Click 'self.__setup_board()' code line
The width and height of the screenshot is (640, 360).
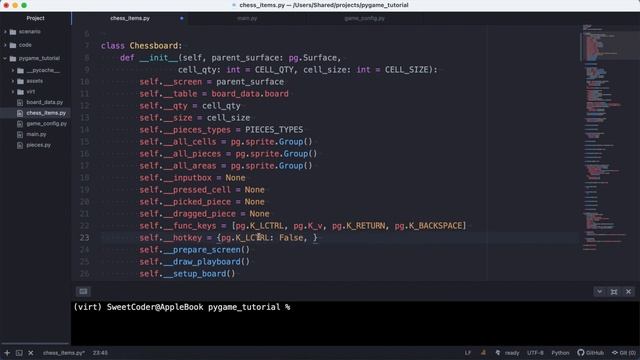(187, 274)
